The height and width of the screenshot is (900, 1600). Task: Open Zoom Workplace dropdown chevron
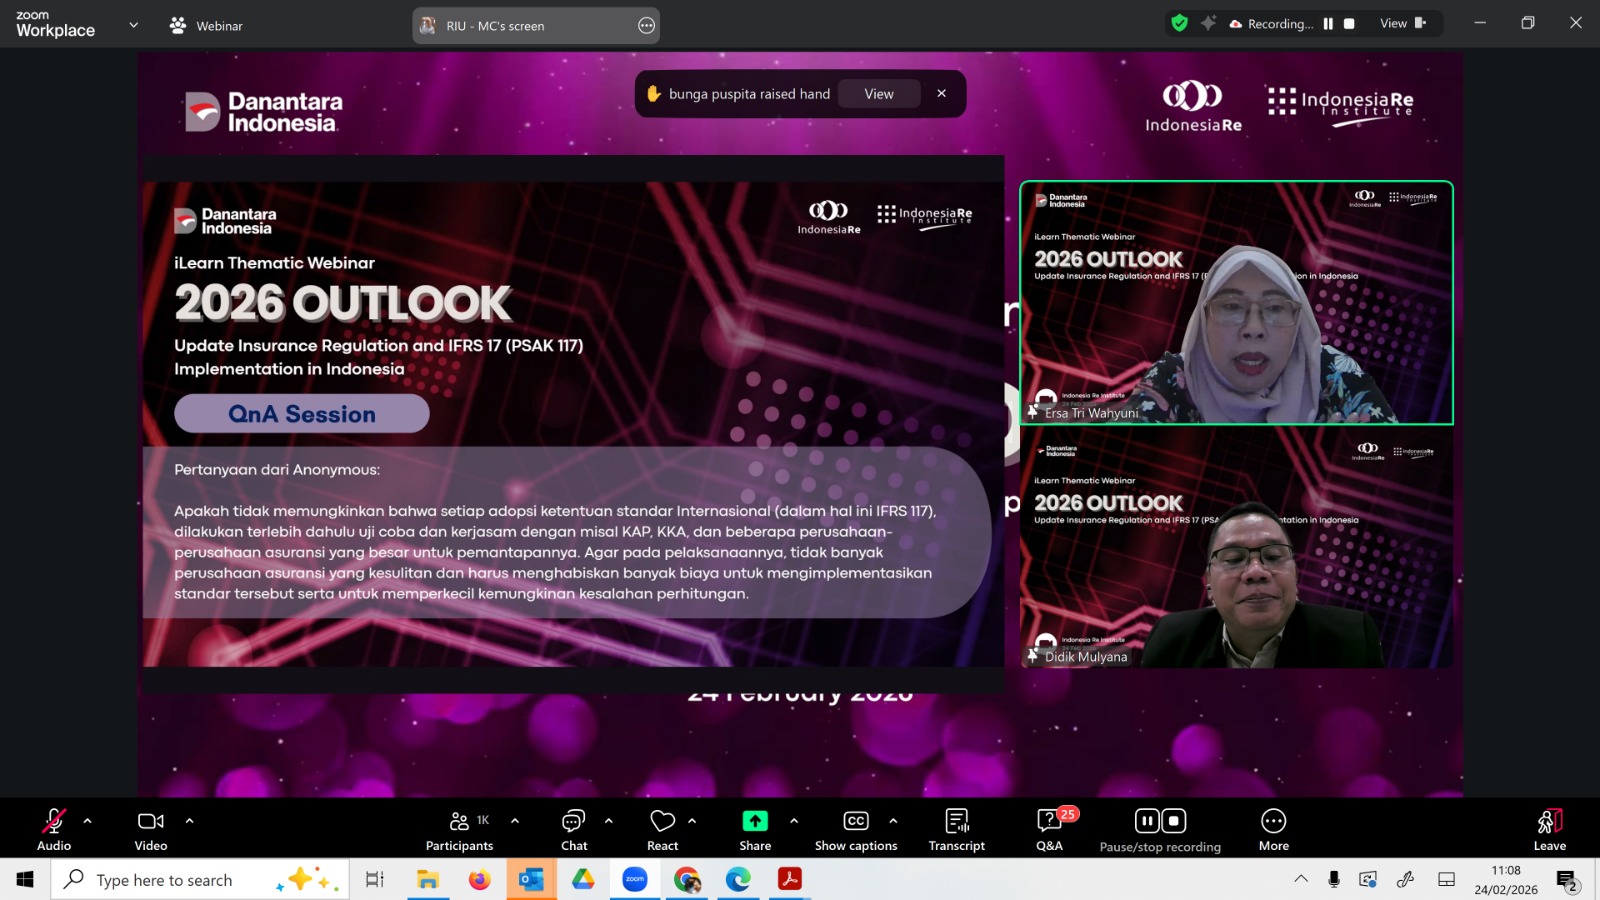[133, 25]
